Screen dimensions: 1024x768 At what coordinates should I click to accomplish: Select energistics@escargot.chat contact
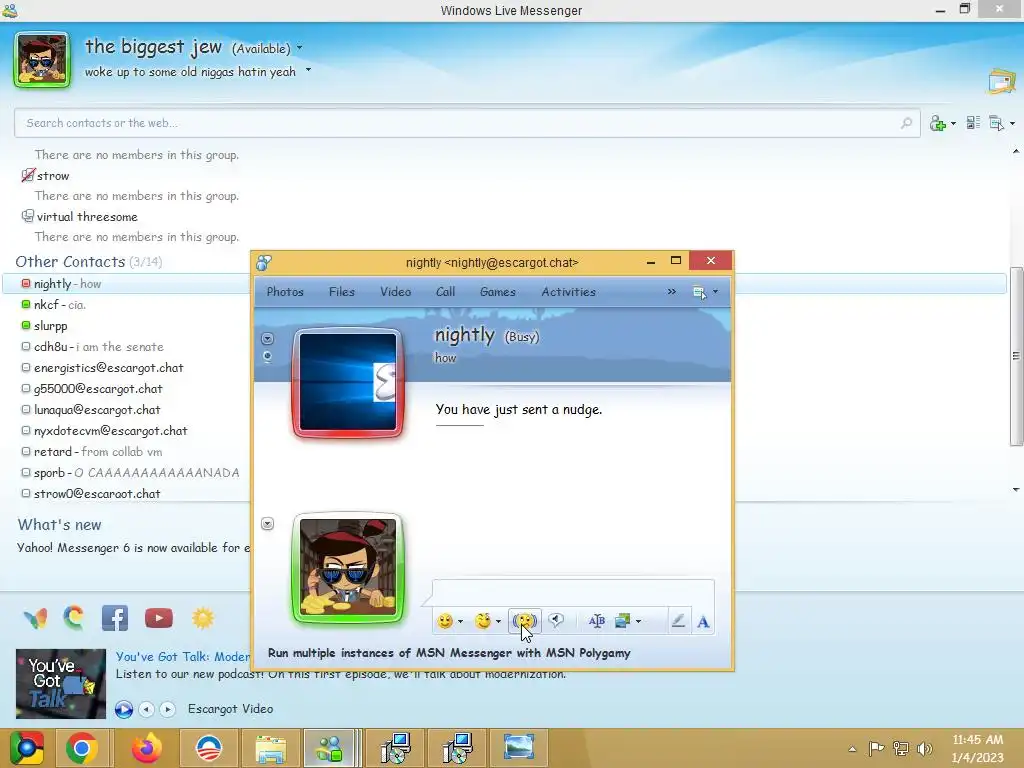[504, 368]
